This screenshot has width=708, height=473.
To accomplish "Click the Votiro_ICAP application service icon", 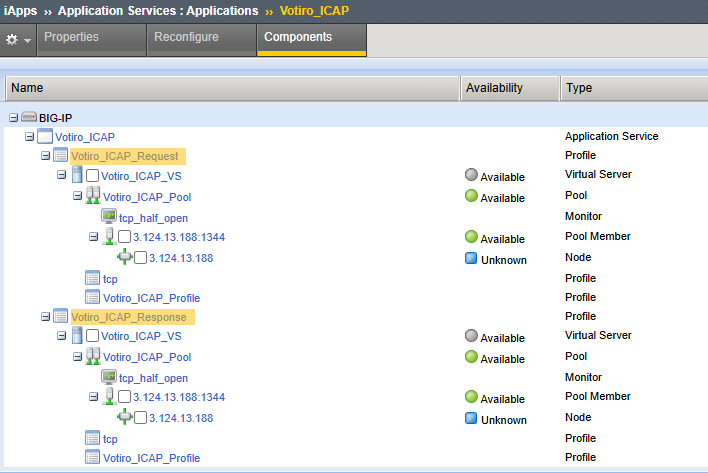I will 45,136.
